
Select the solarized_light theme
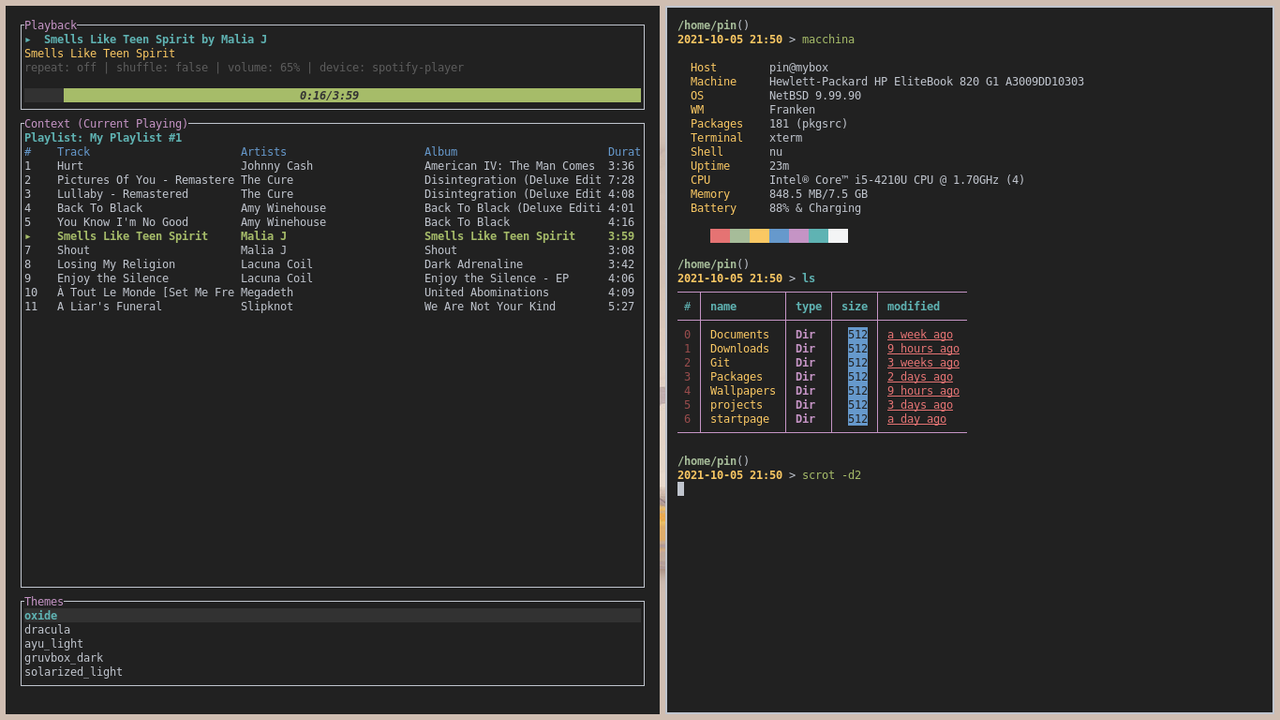[332, 672]
